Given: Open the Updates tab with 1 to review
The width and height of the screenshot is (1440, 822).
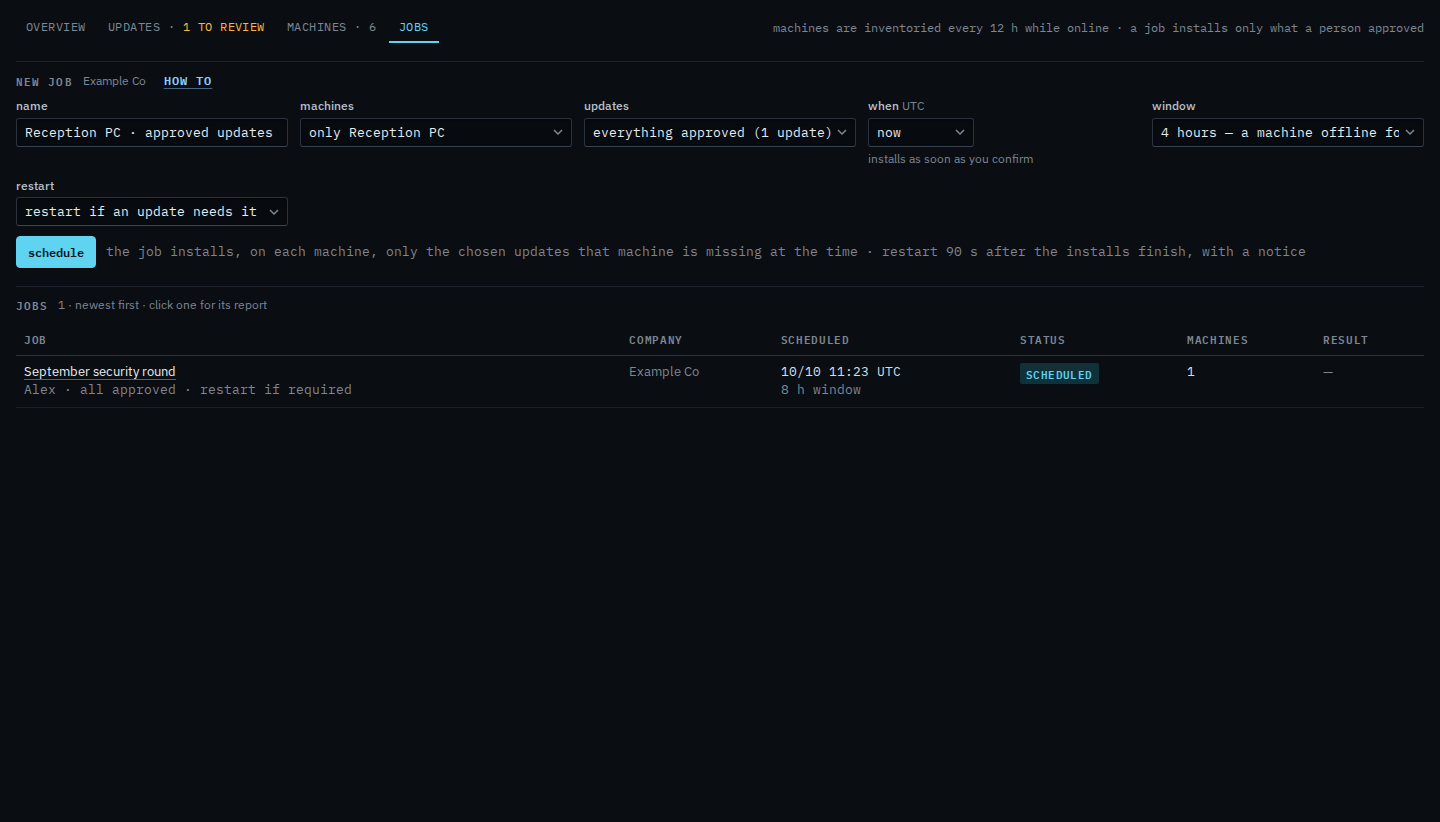Looking at the screenshot, I should click(x=186, y=27).
